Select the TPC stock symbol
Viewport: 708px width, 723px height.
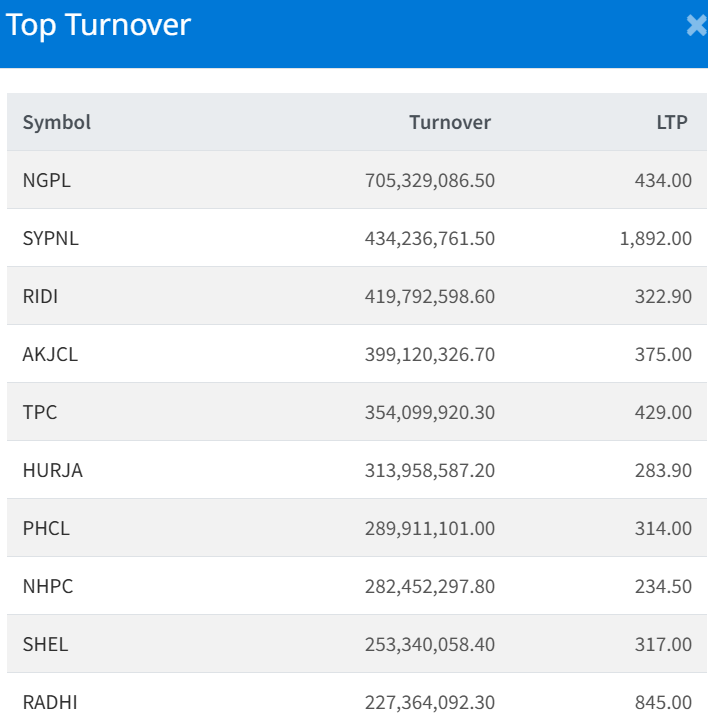(40, 412)
